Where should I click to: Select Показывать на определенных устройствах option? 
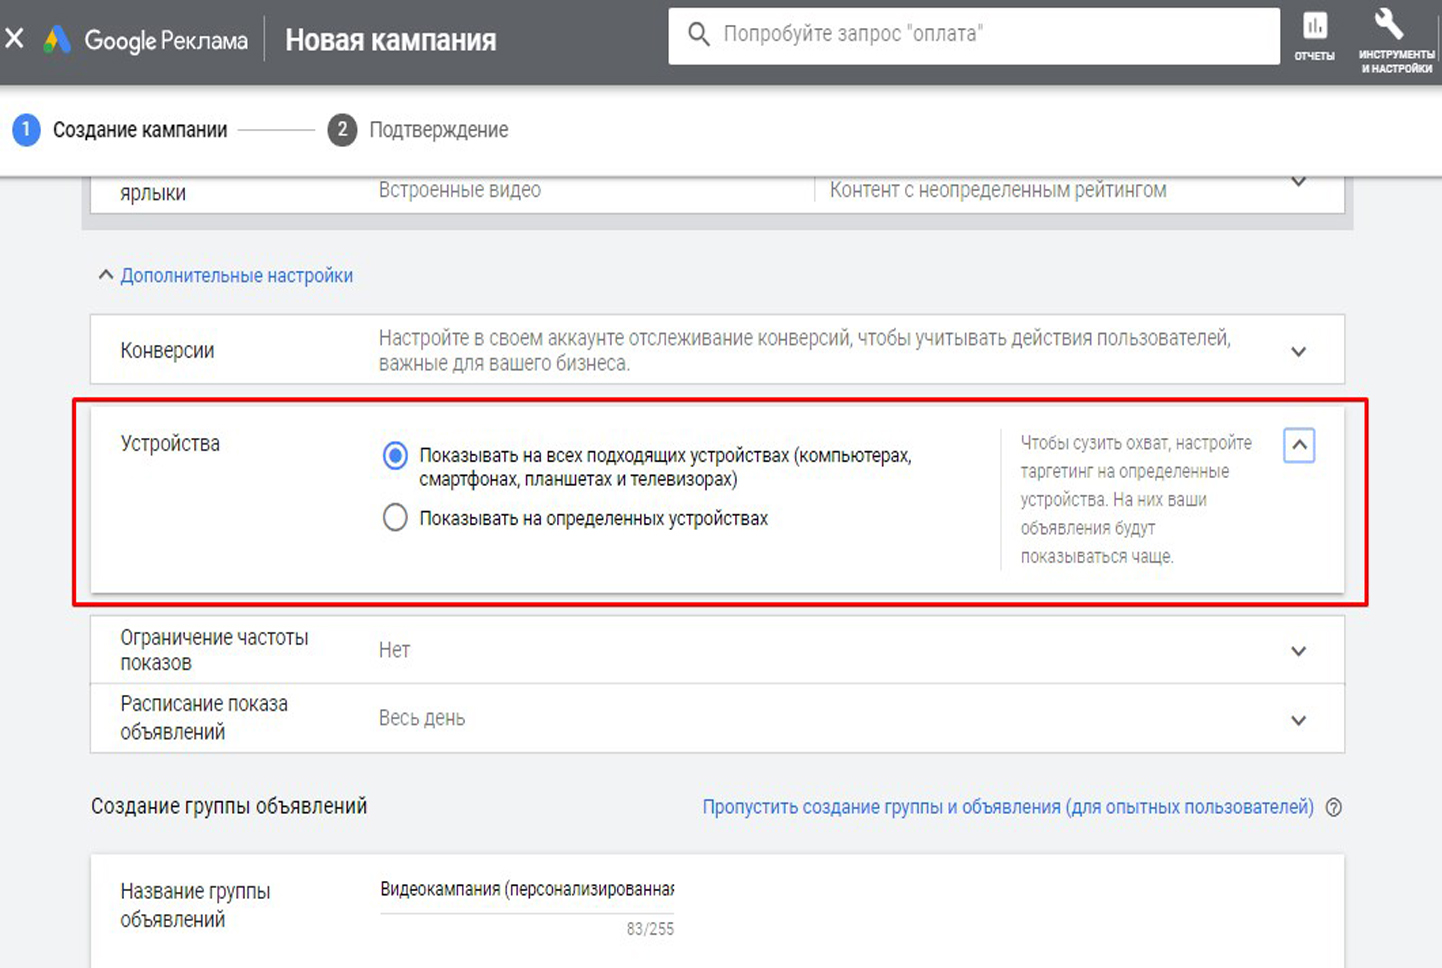[x=395, y=518]
